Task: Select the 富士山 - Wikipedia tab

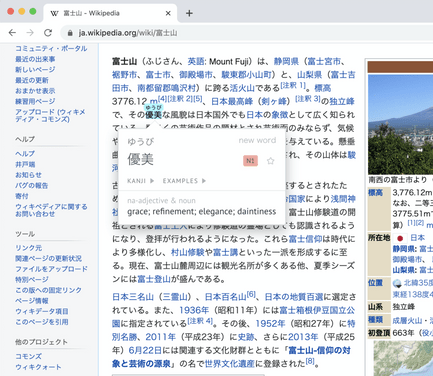Action: 110,13
